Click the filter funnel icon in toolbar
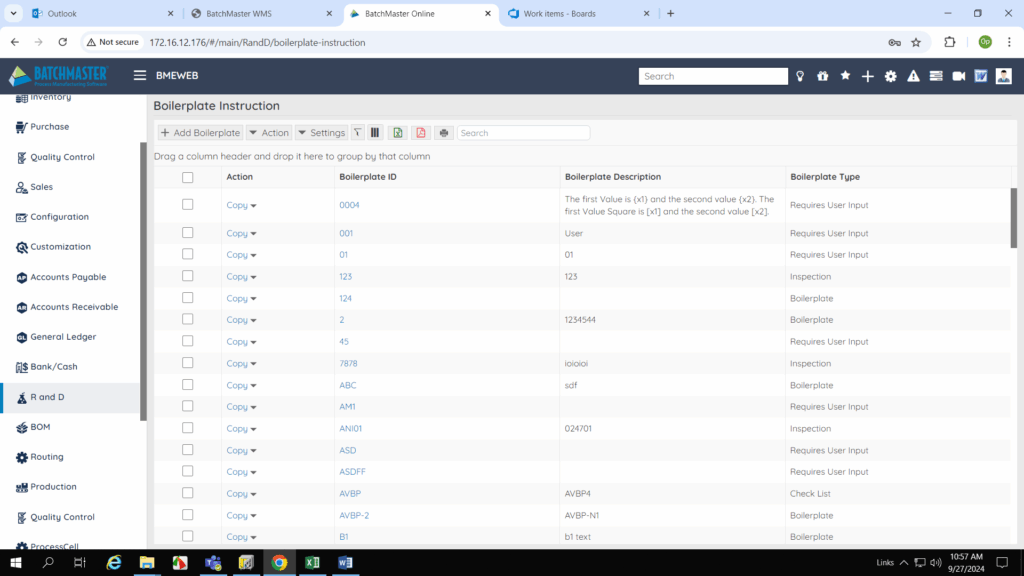This screenshot has height=576, width=1024. pyautogui.click(x=357, y=133)
